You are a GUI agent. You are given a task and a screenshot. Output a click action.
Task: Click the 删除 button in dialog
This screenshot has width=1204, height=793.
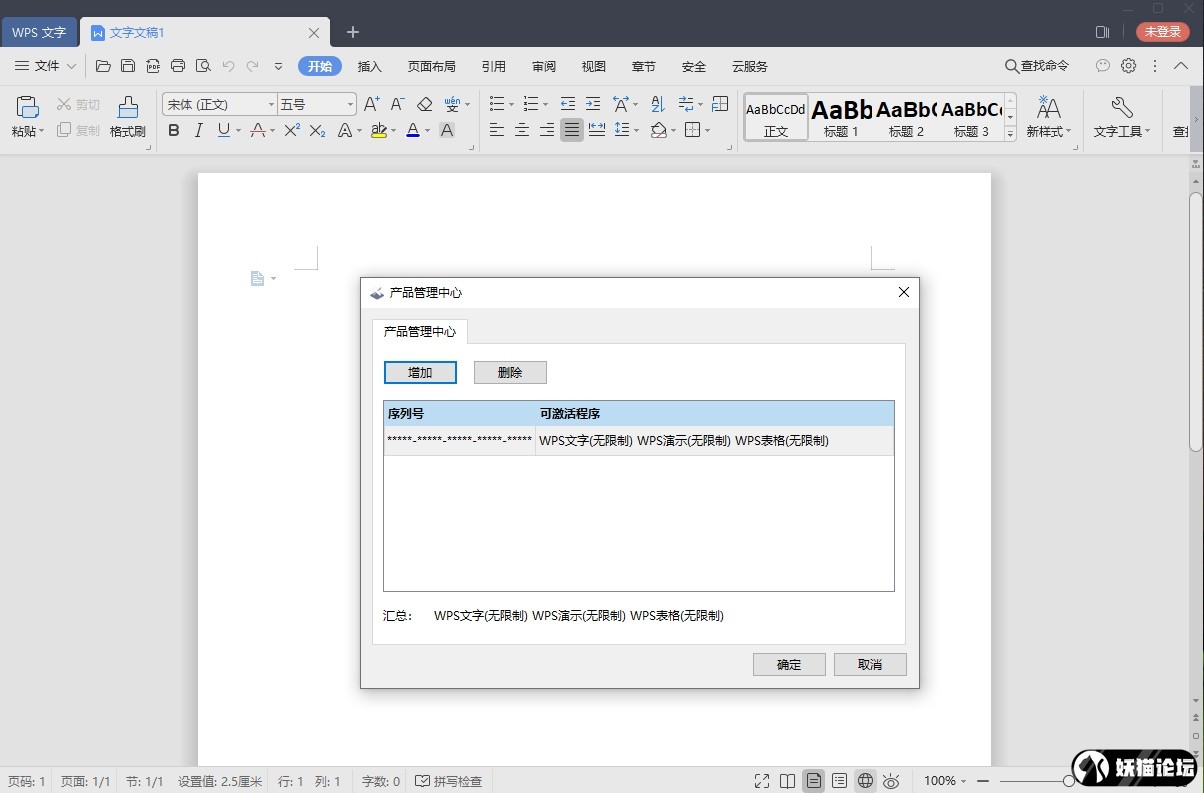(x=510, y=372)
